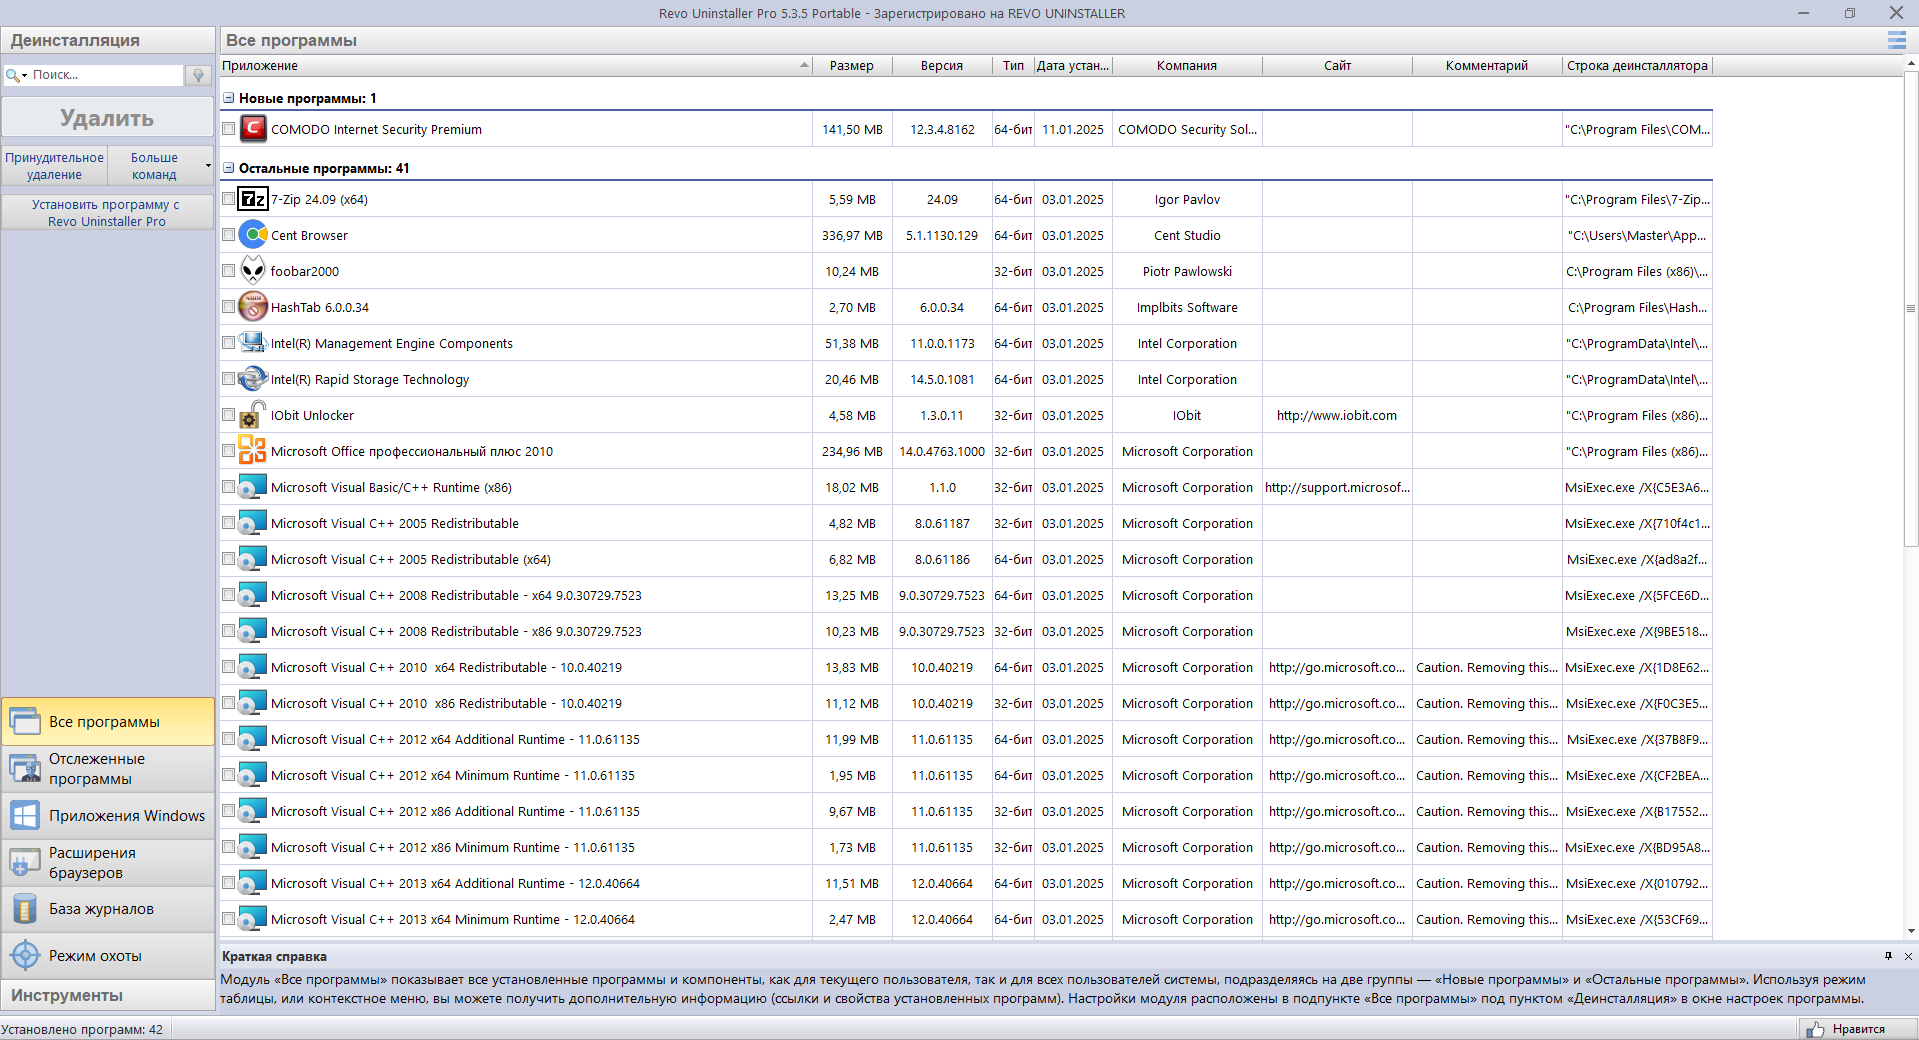
Task: Click the http://www.iobit.com site cell
Action: [1337, 415]
